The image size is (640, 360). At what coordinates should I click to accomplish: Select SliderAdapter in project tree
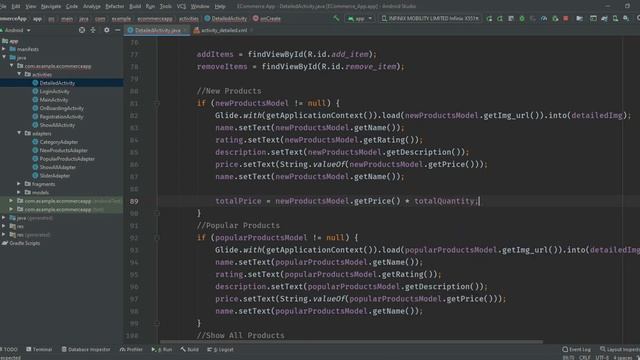coord(55,176)
